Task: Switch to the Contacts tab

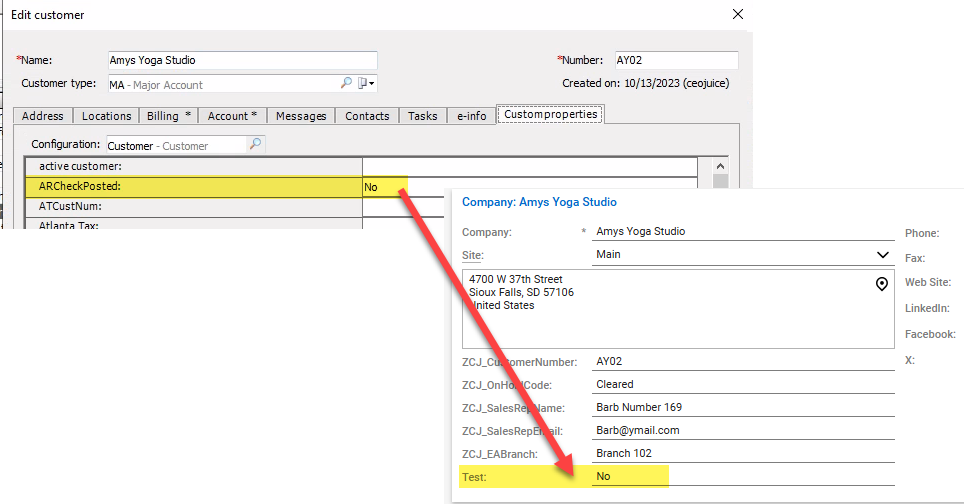Action: (367, 116)
